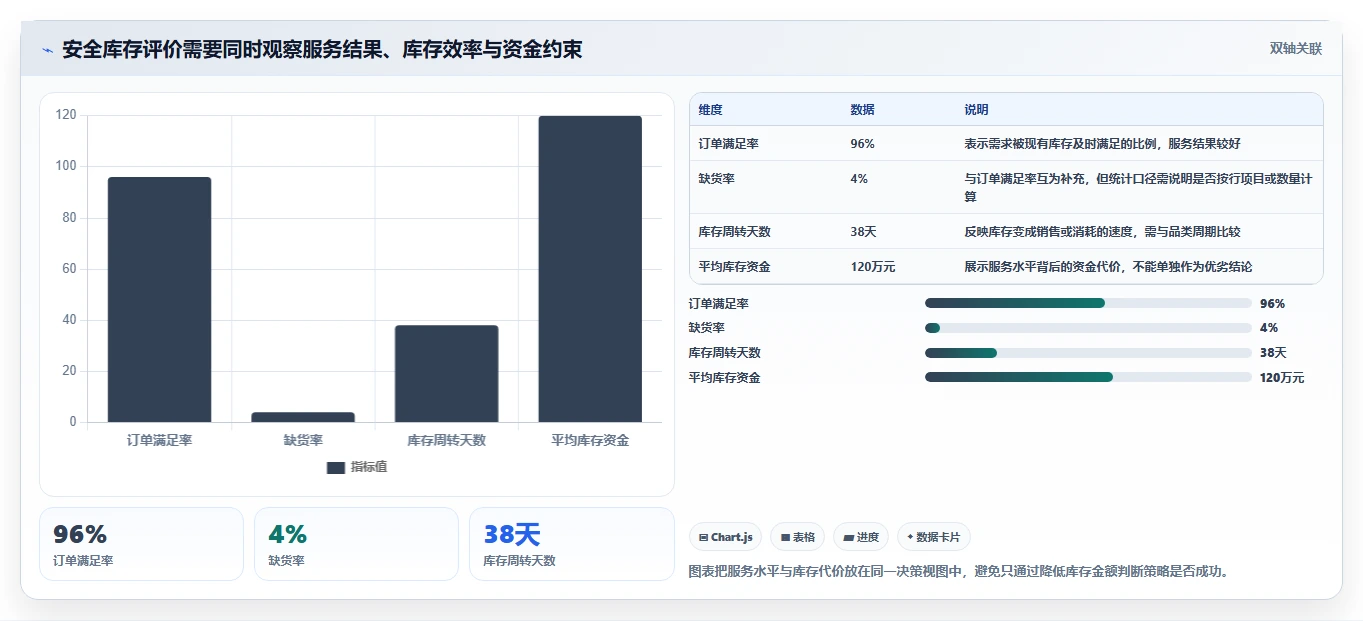The width and height of the screenshot is (1363, 621).
Task: Click the 数据 table column header
Action: (x=862, y=110)
